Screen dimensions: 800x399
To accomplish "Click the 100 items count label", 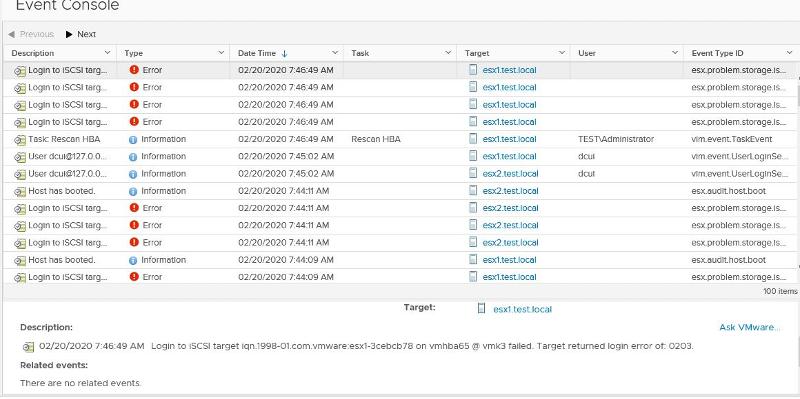I will 780,291.
